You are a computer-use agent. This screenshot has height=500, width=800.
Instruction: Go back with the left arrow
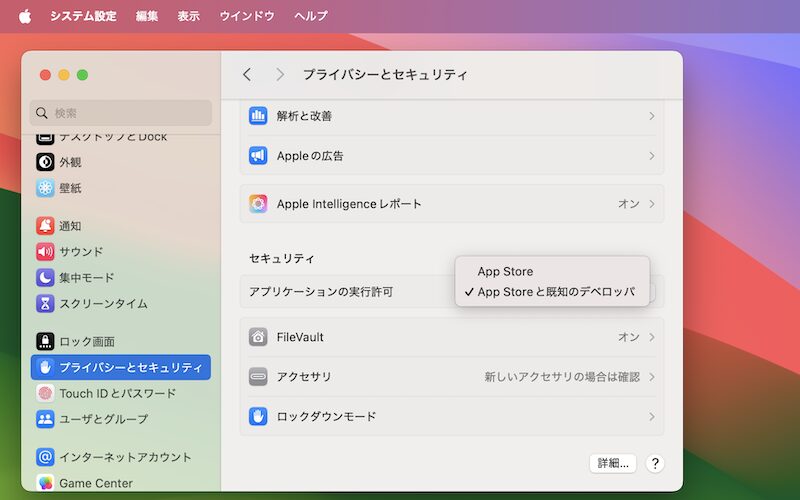click(x=247, y=74)
